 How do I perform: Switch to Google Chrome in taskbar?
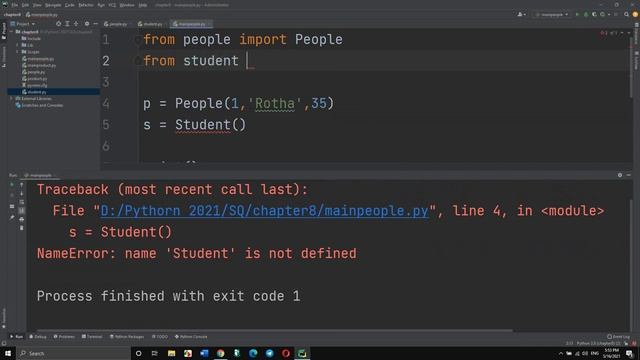(220, 353)
